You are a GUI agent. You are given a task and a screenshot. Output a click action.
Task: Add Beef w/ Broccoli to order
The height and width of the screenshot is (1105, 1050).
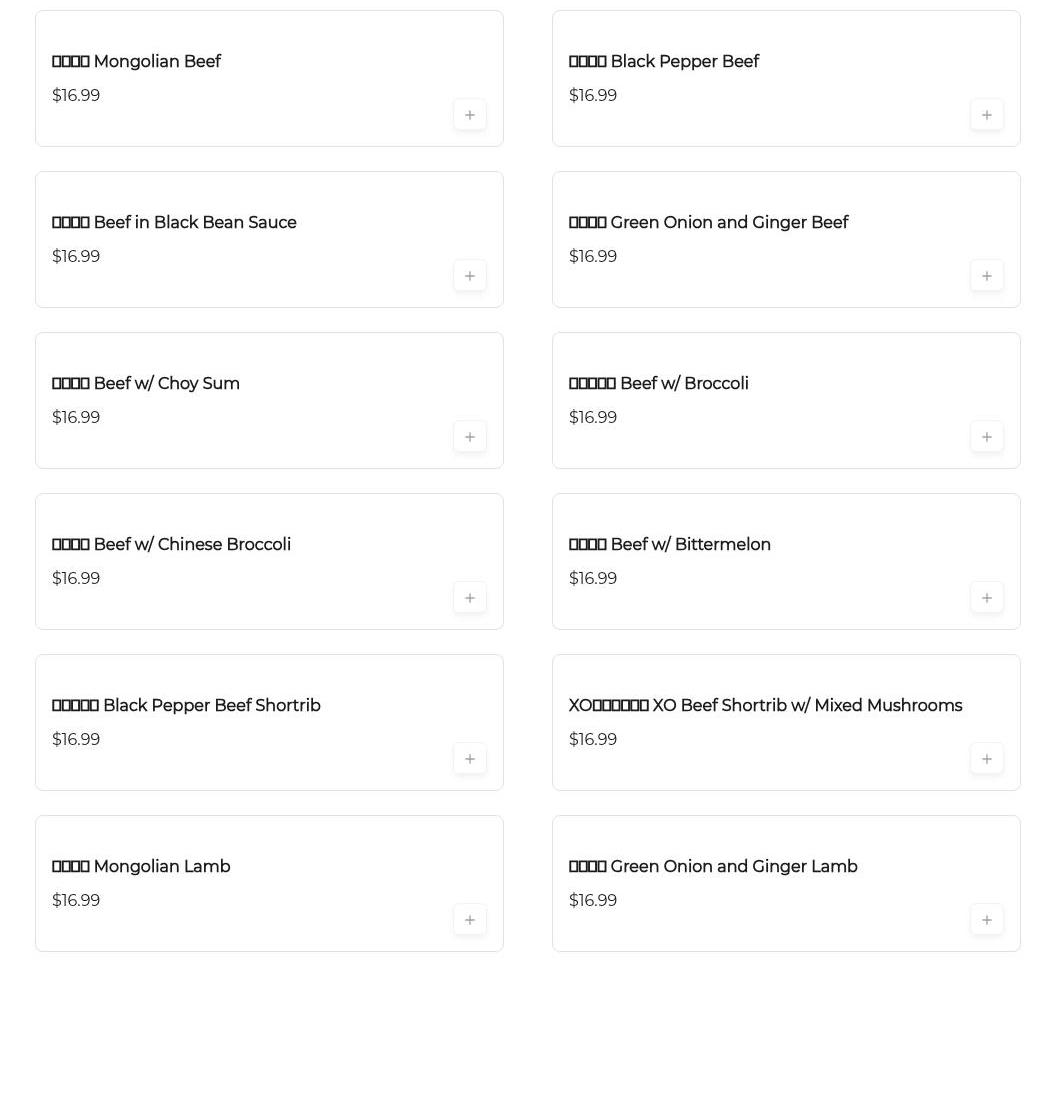click(x=986, y=437)
